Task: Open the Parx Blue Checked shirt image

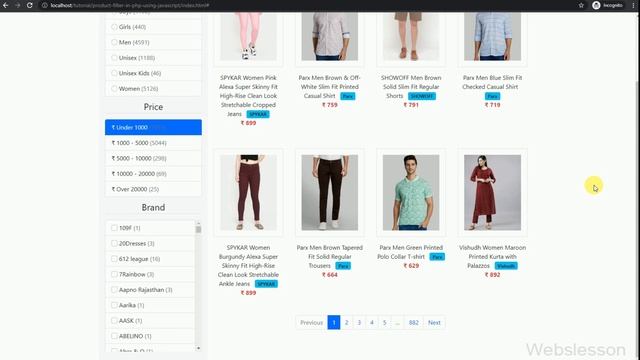Action: pos(492,37)
